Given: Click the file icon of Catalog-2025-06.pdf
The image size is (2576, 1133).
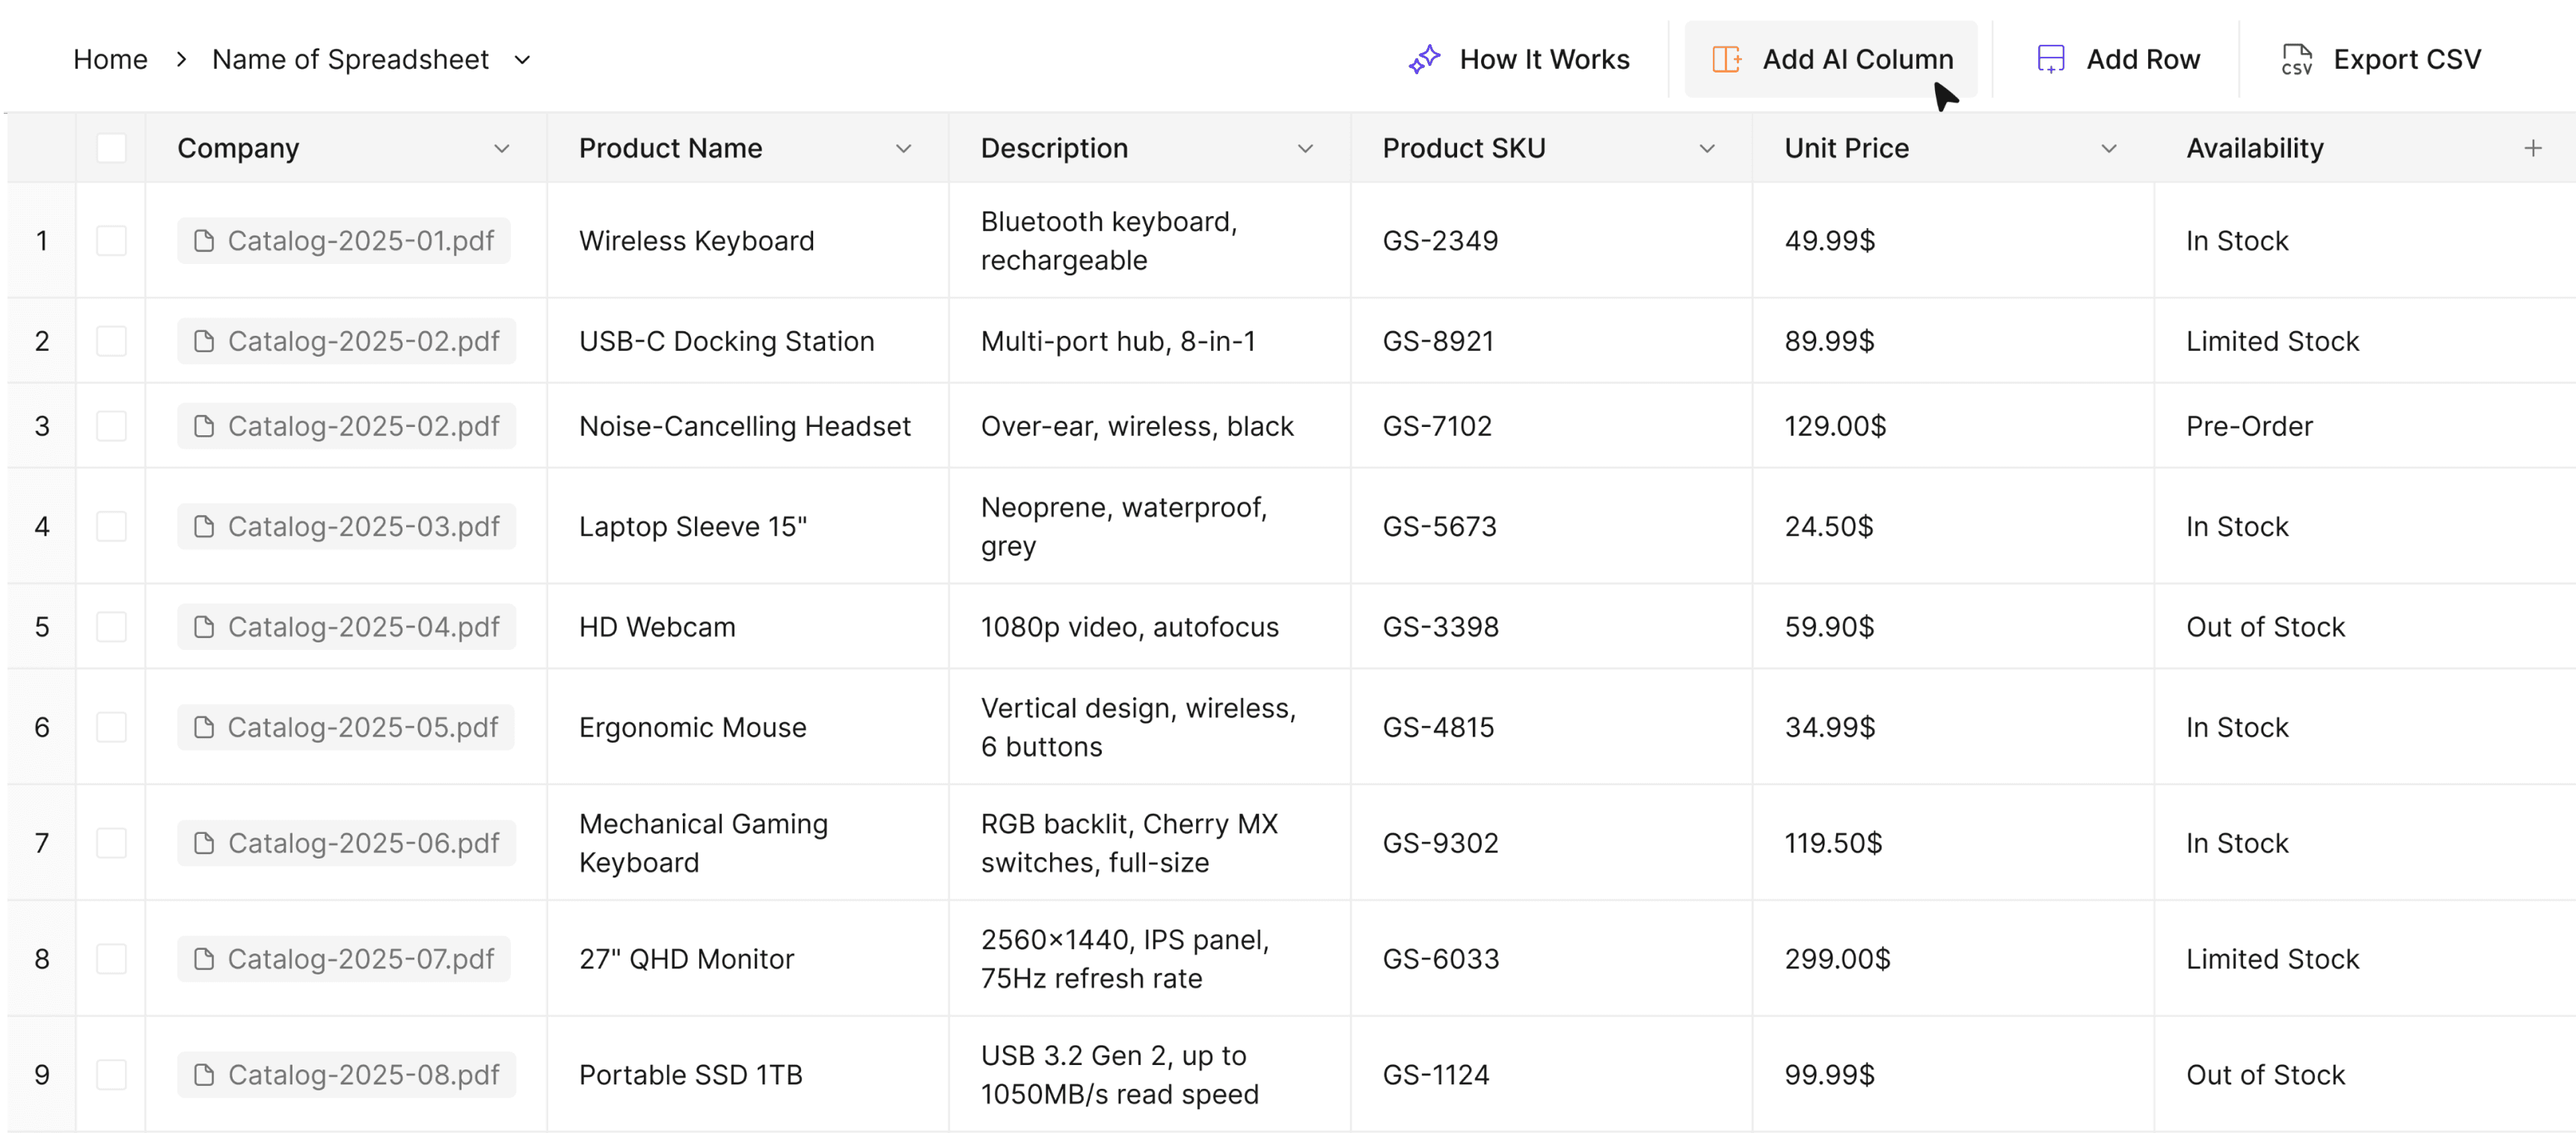Looking at the screenshot, I should (204, 843).
